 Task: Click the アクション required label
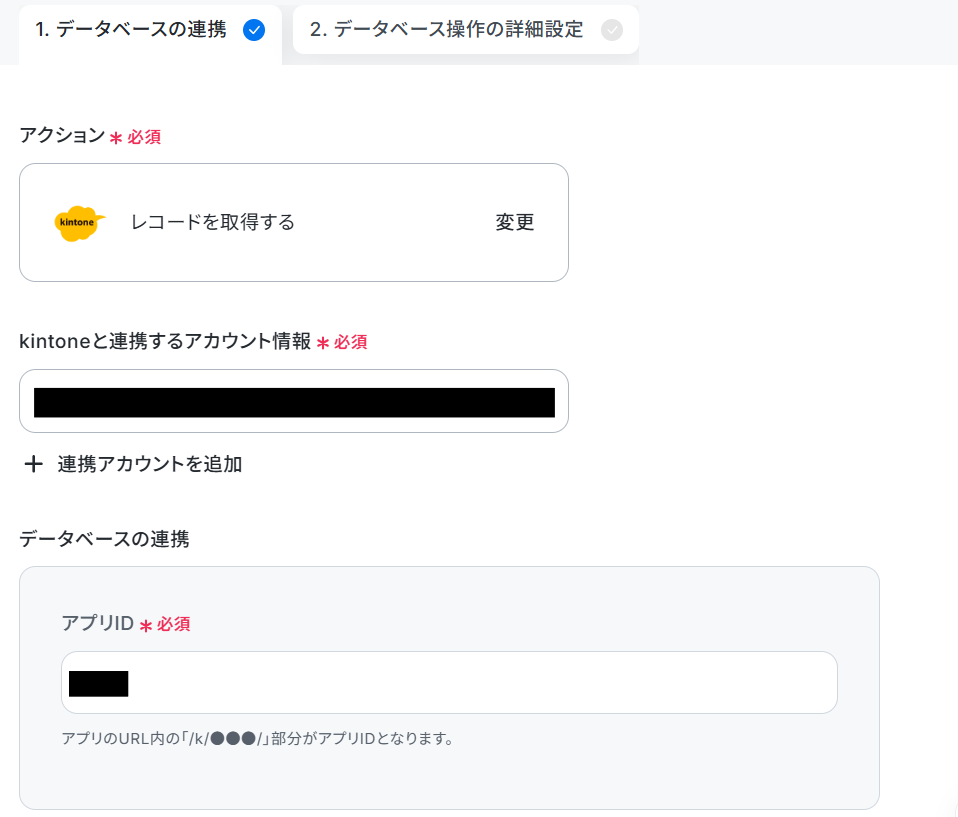click(x=62, y=135)
